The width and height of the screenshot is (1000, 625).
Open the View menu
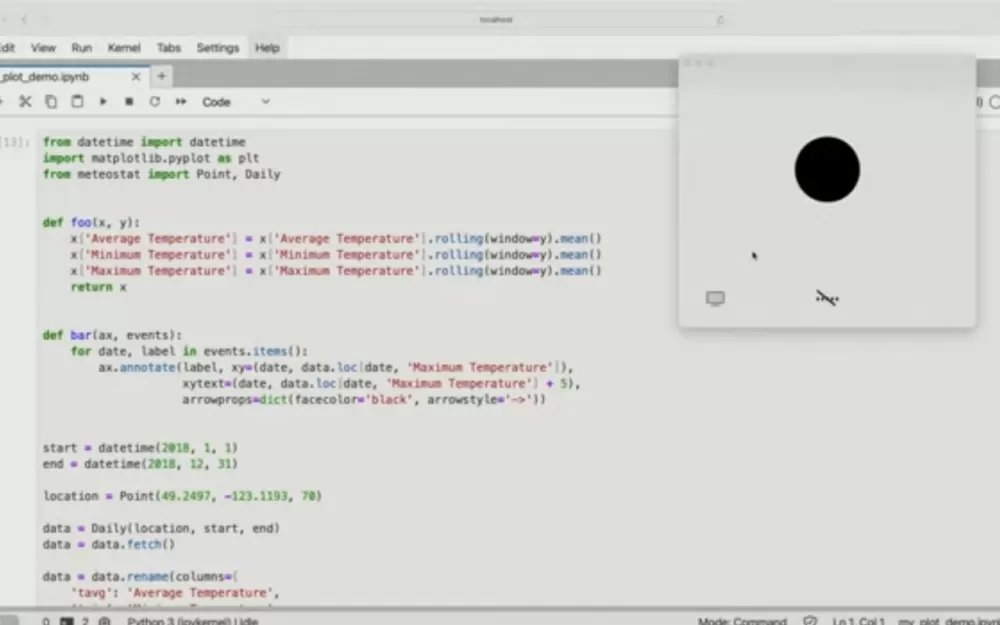43,48
